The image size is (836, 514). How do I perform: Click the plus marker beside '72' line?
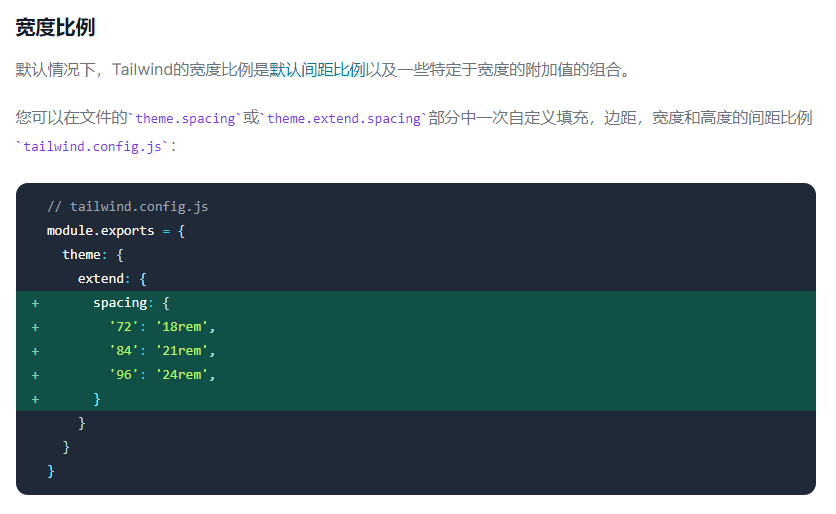pyautogui.click(x=35, y=327)
